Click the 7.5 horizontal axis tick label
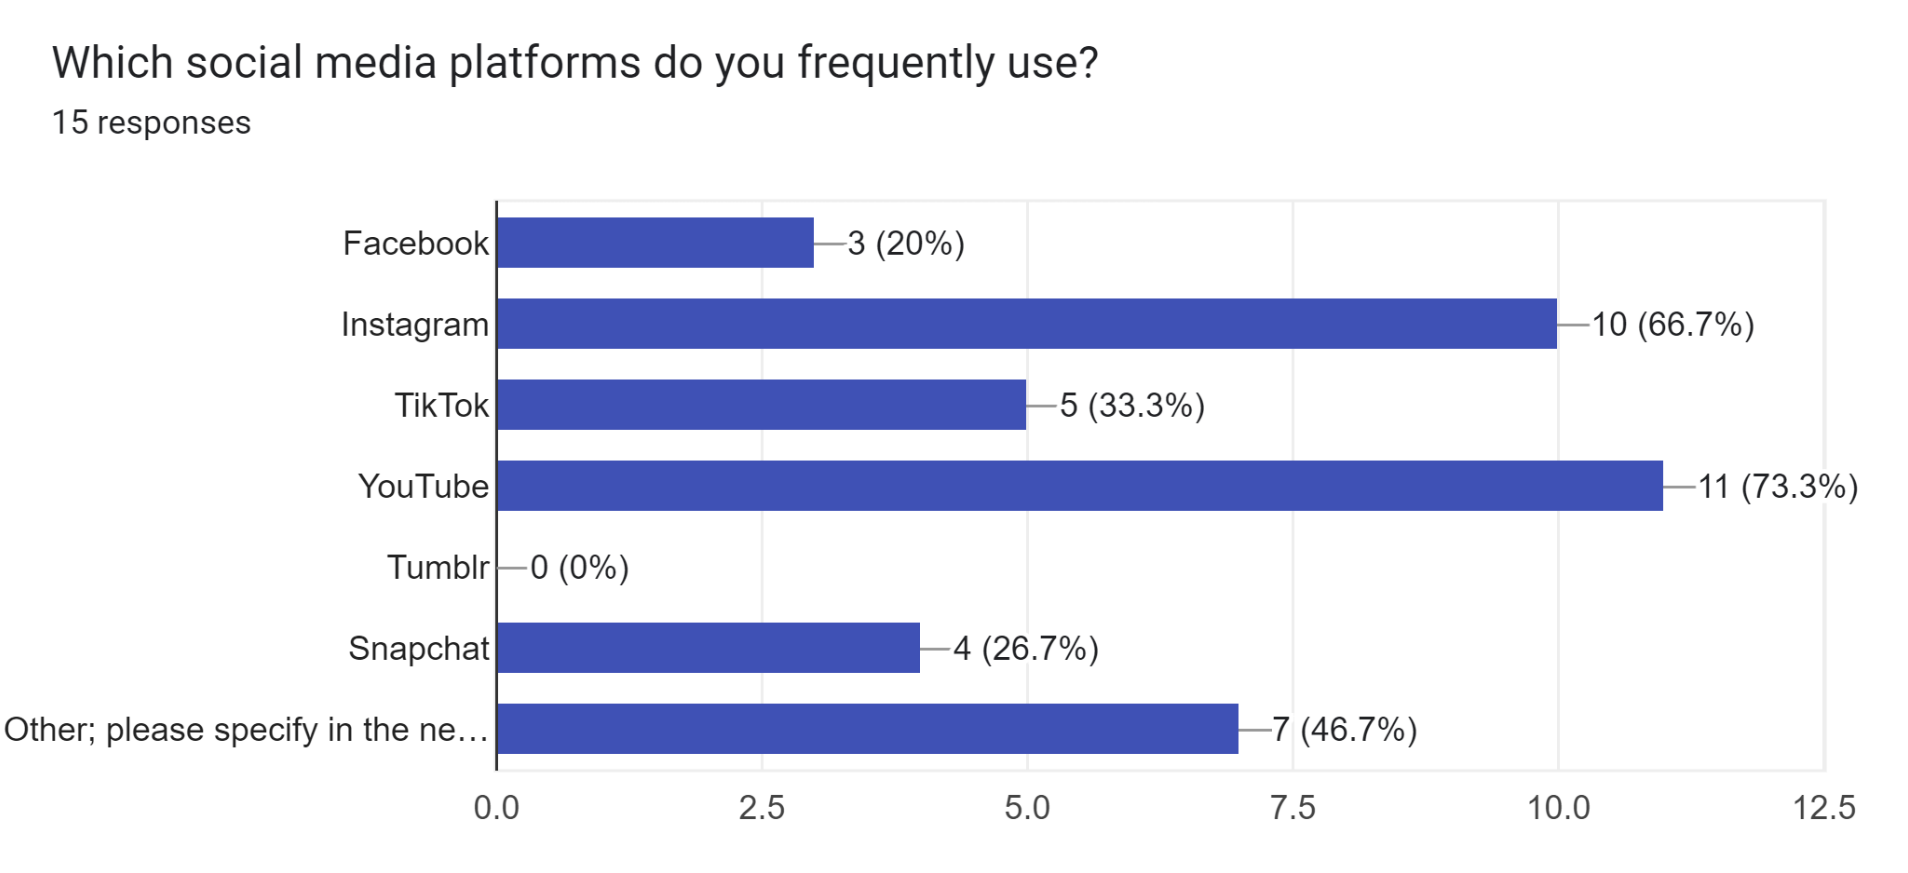Screen dimensions: 1908x873 (1292, 807)
